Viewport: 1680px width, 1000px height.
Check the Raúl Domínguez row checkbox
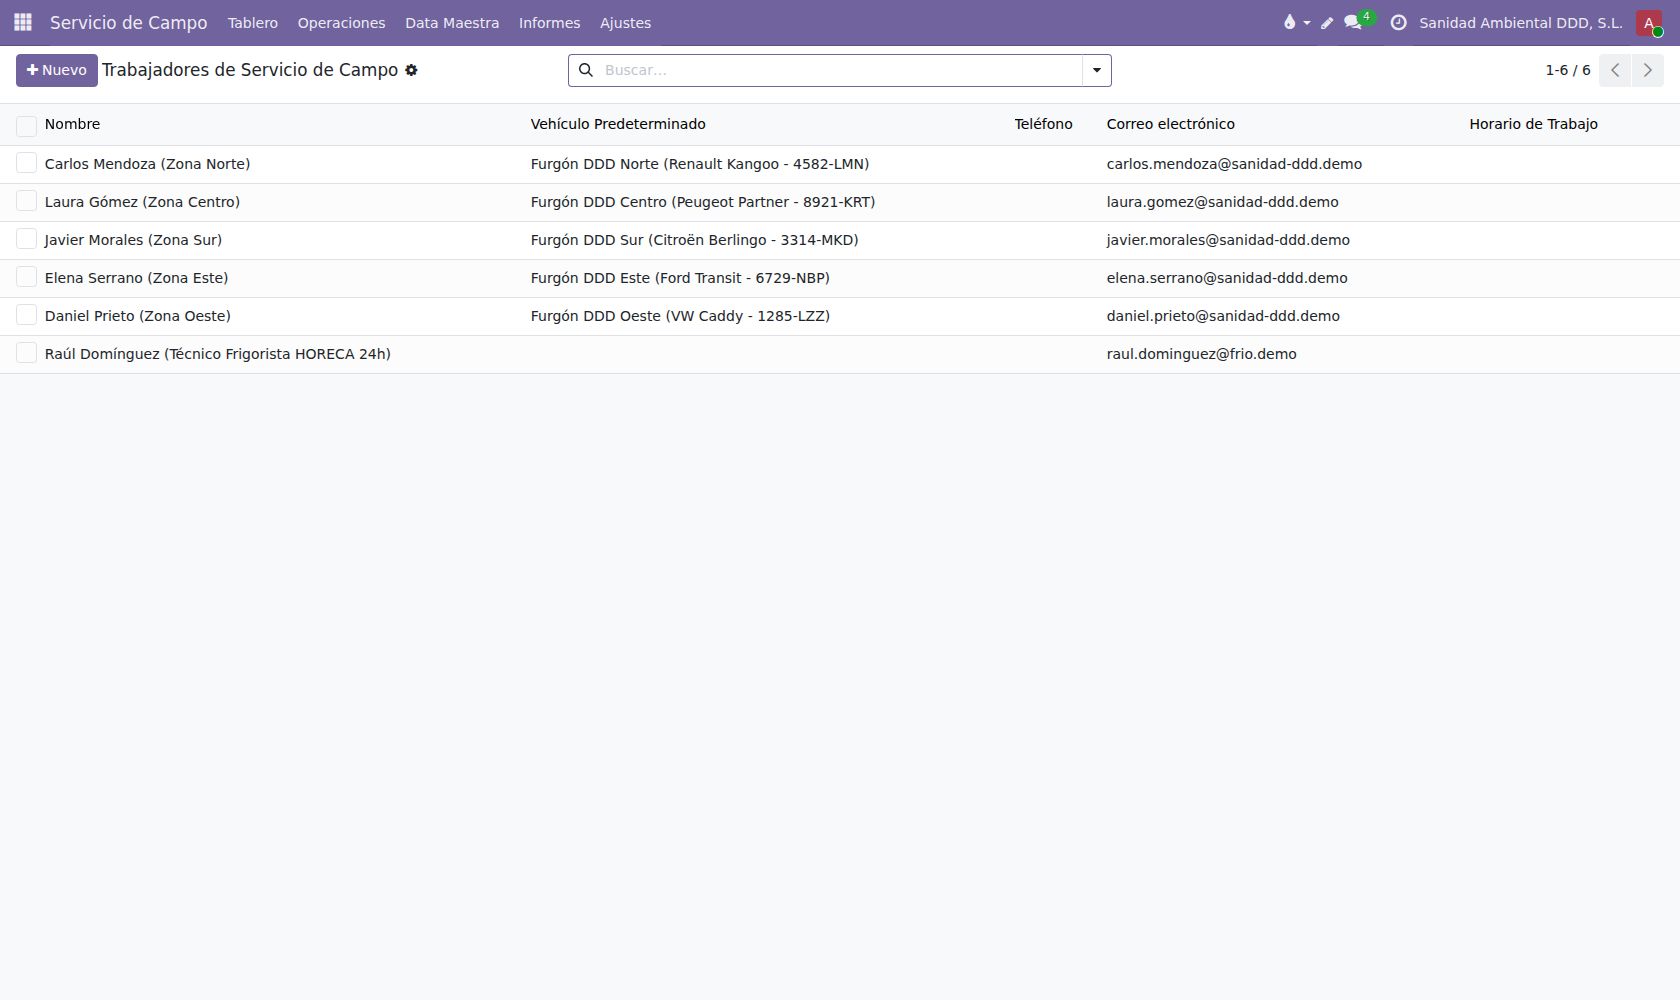(x=26, y=353)
